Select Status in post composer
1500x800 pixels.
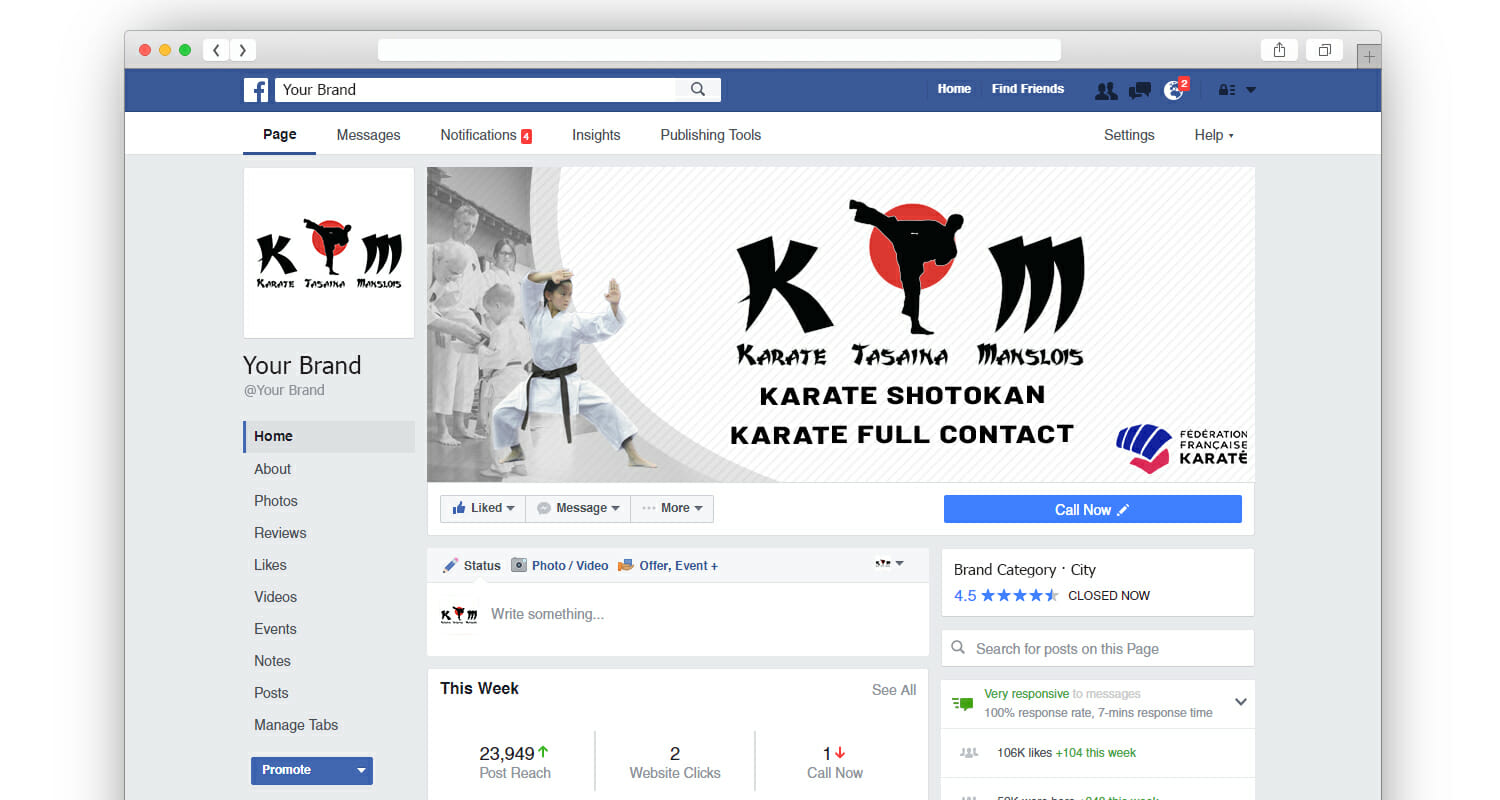coord(471,565)
